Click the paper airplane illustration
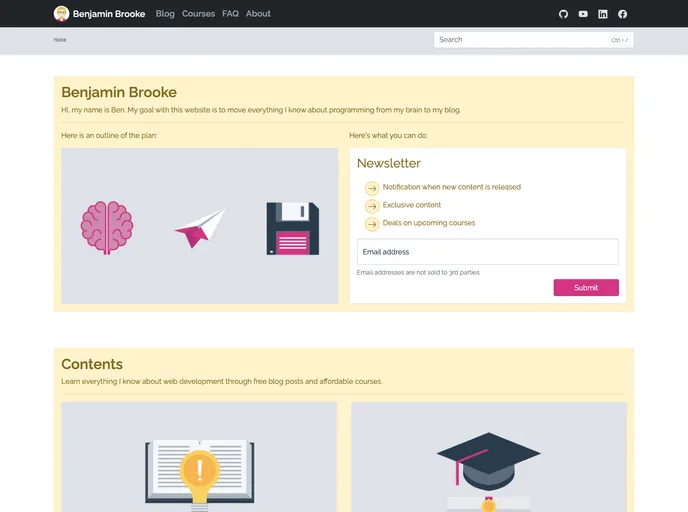Viewport: 688px width, 512px height. tap(200, 228)
